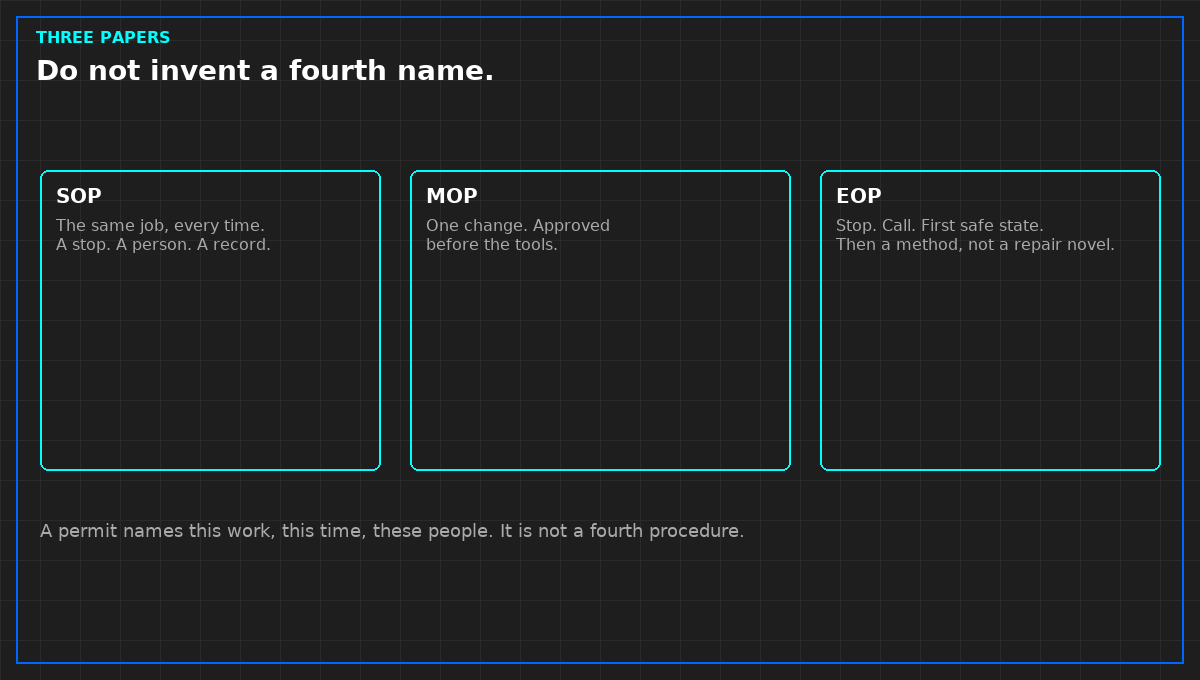Select the footer sentence about a permit
Viewport: 1200px width, 680px height.
pos(392,531)
